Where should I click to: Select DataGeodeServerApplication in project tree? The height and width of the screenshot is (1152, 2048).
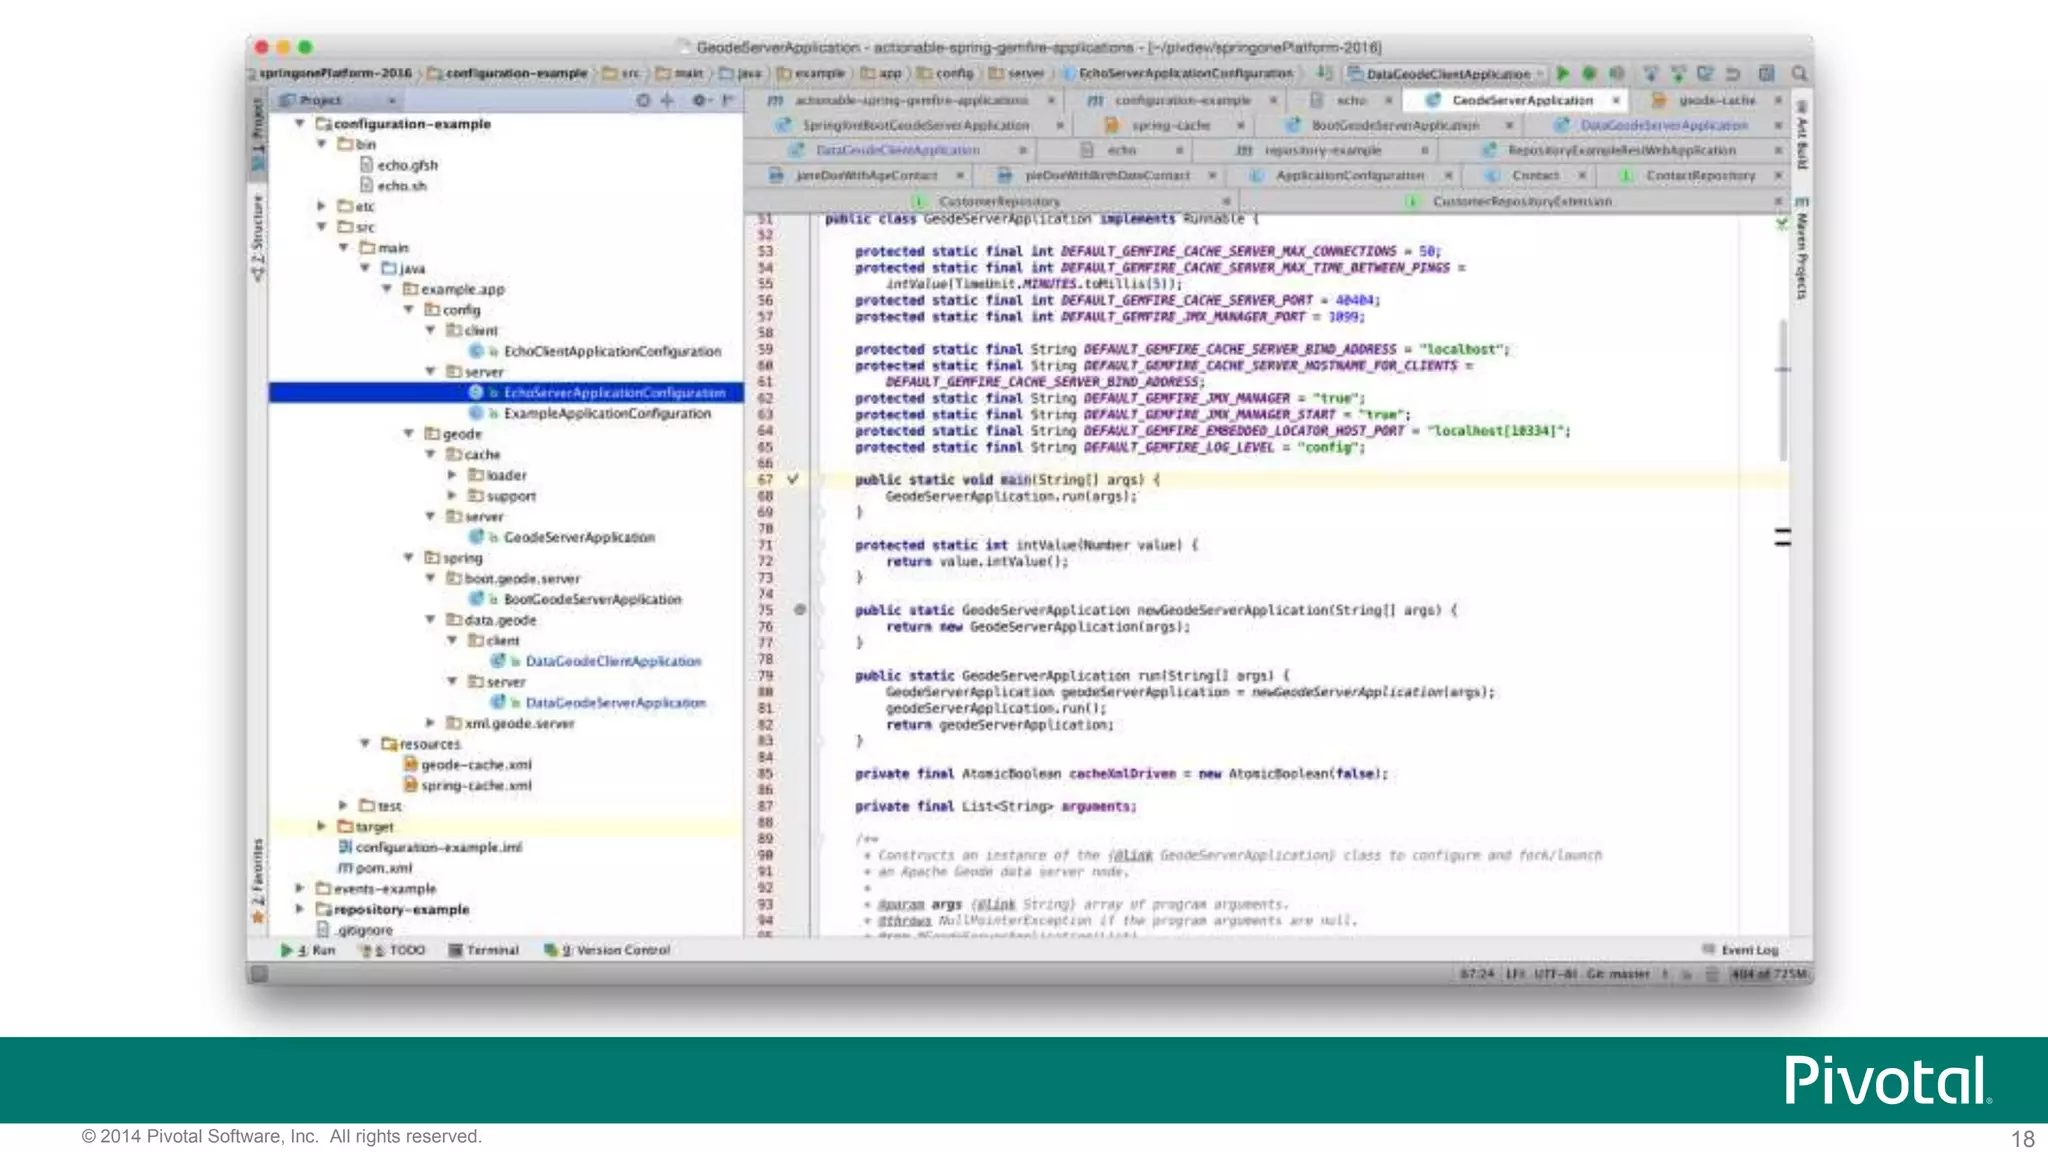[x=615, y=702]
